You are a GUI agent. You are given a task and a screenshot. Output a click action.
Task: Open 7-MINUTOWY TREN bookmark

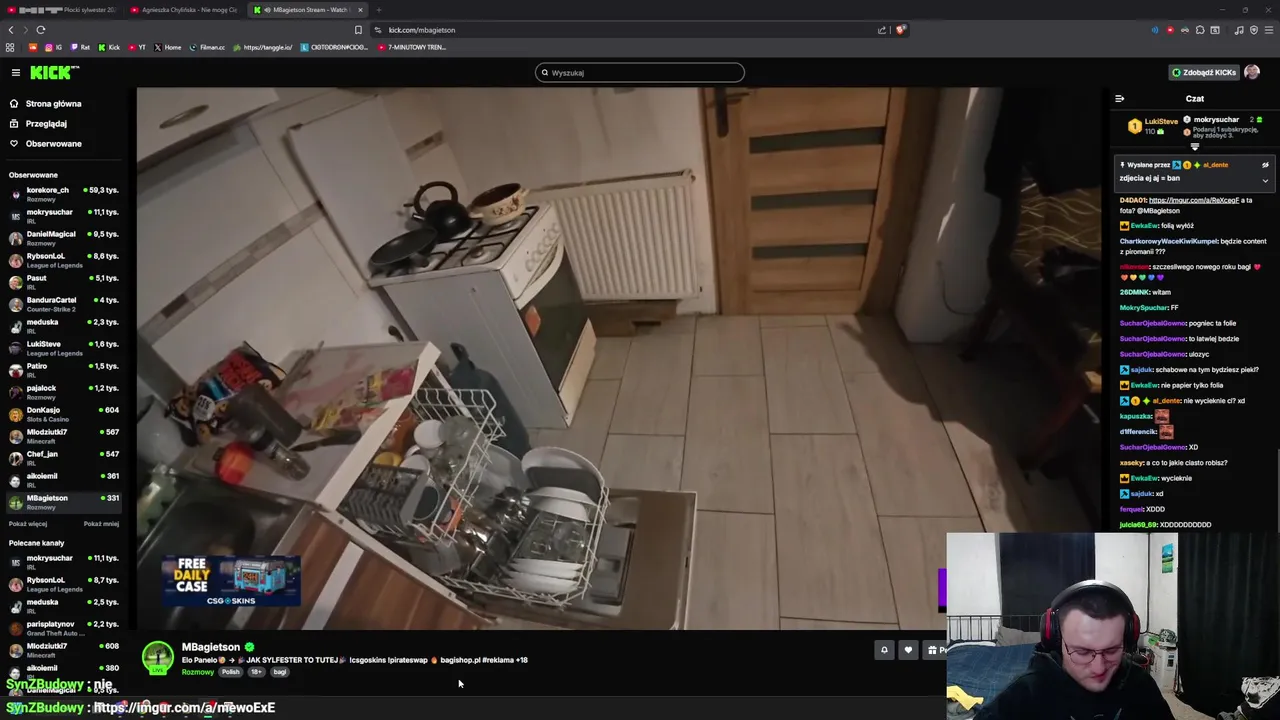[x=412, y=47]
